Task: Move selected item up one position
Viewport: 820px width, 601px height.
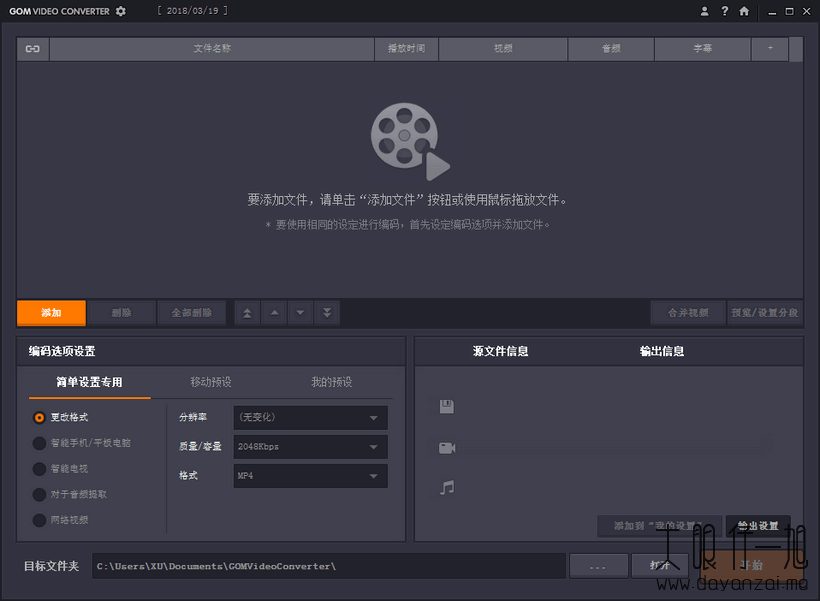Action: pos(274,313)
